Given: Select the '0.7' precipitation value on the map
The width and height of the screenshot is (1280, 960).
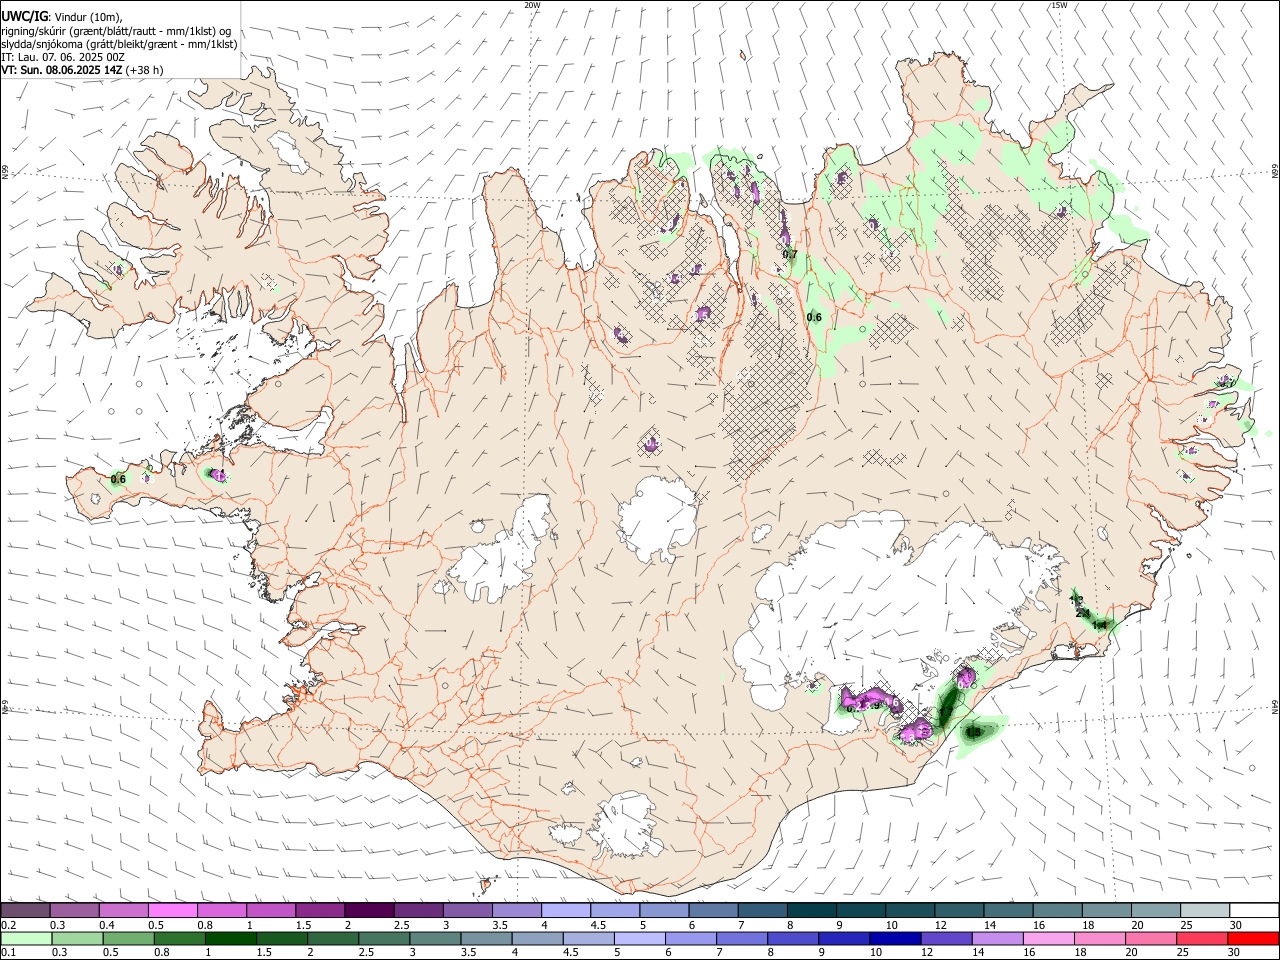Looking at the screenshot, I should coord(789,254).
